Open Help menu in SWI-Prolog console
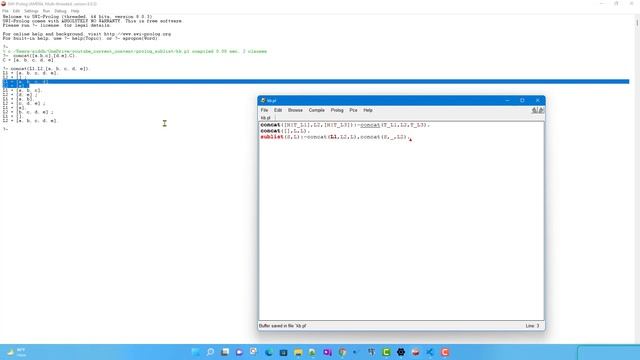The image size is (640, 360). point(75,11)
